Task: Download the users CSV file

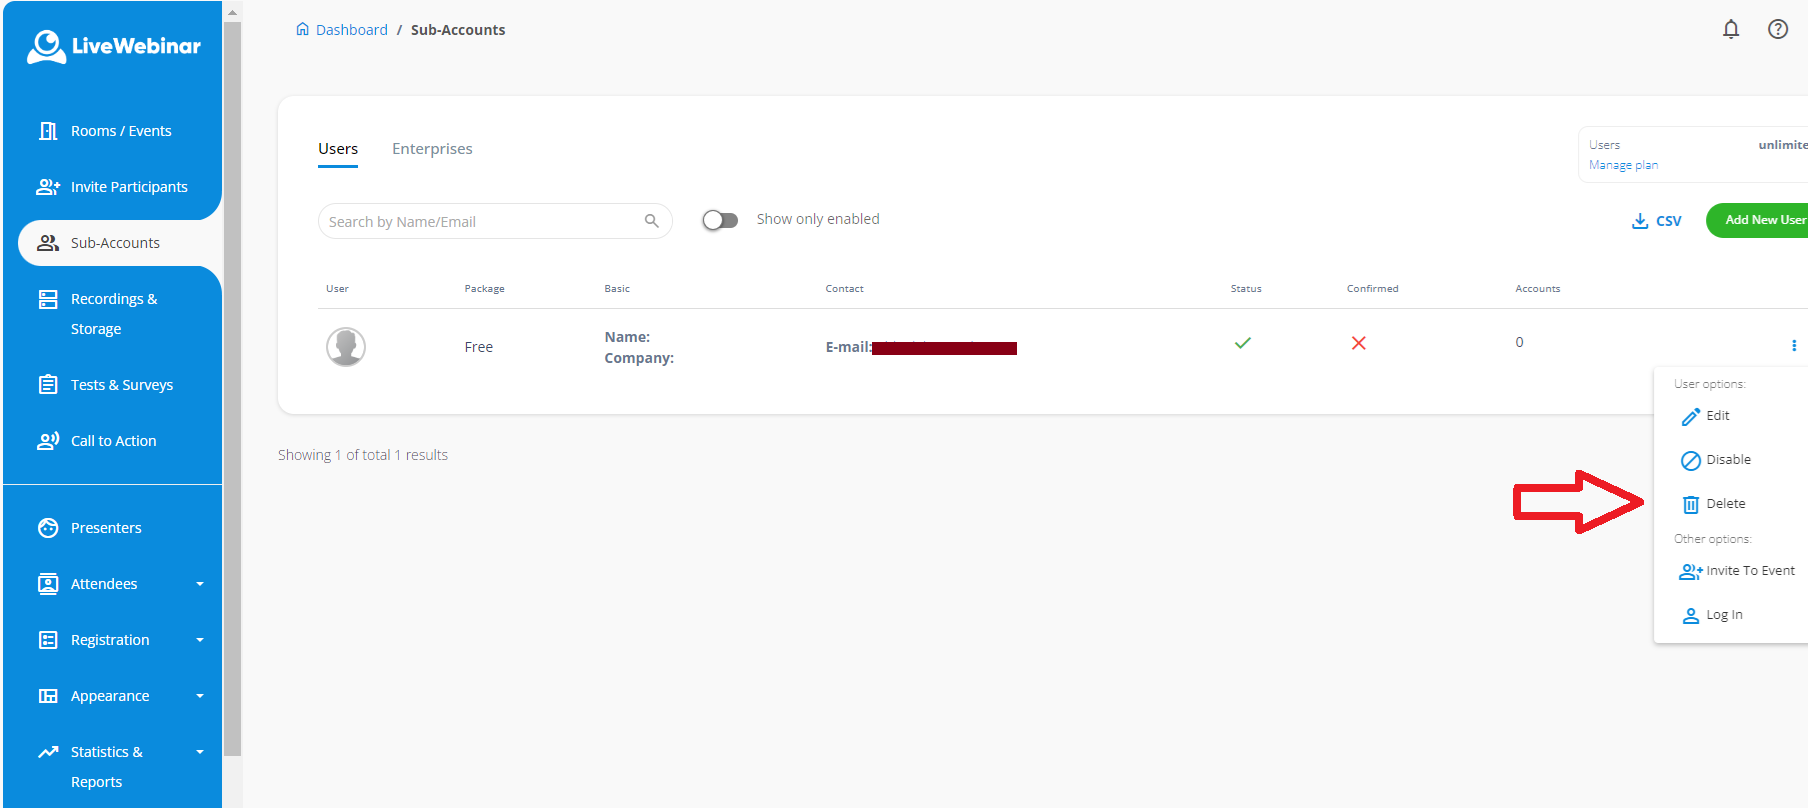Action: tap(1657, 221)
